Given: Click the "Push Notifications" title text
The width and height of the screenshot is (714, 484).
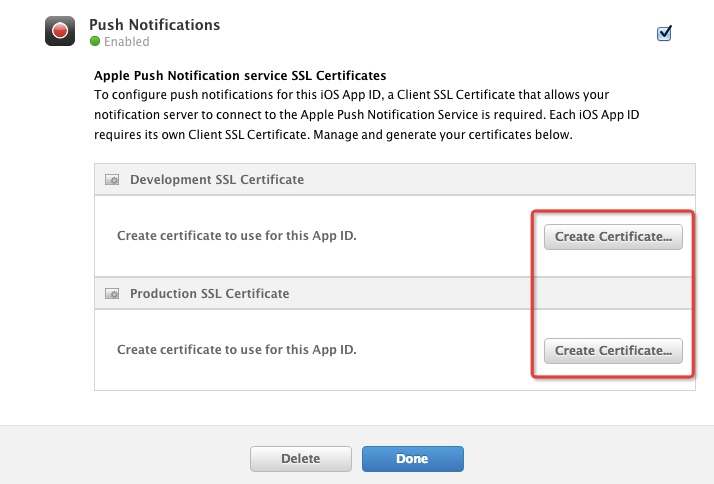Looking at the screenshot, I should pos(154,24).
